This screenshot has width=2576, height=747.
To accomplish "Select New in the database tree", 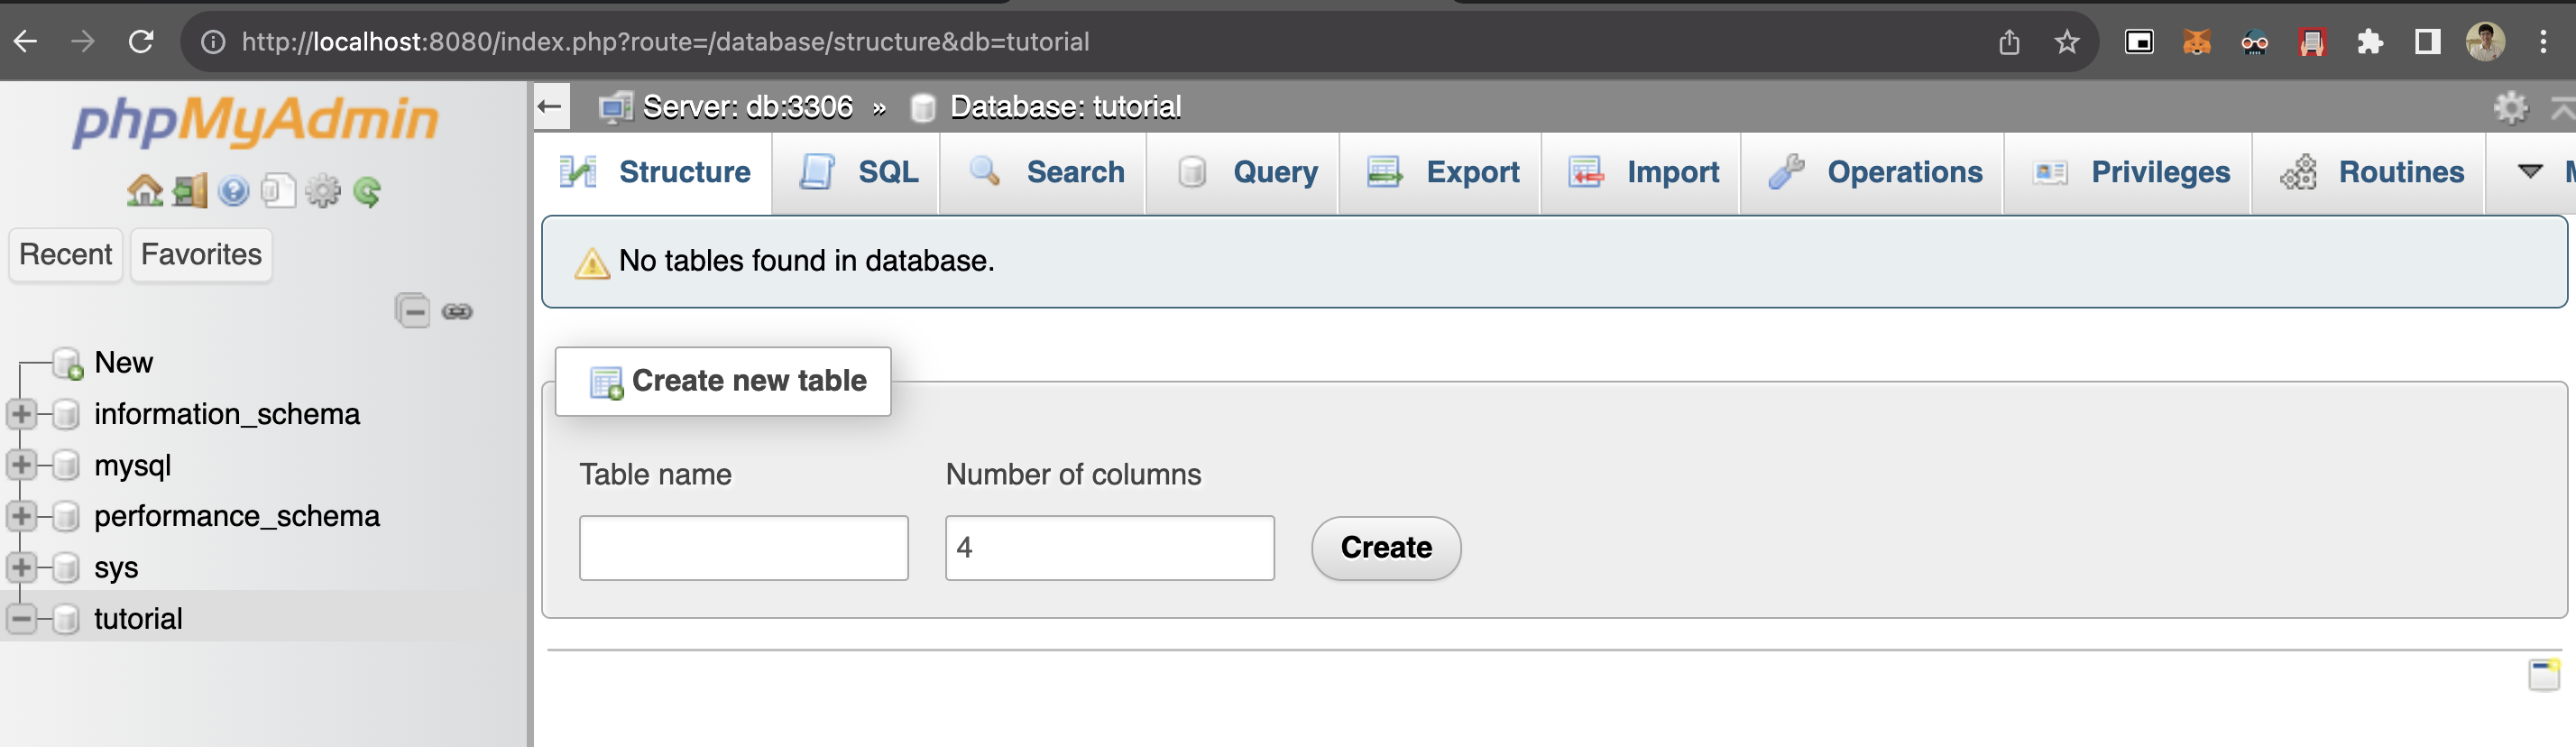I will tap(124, 363).
